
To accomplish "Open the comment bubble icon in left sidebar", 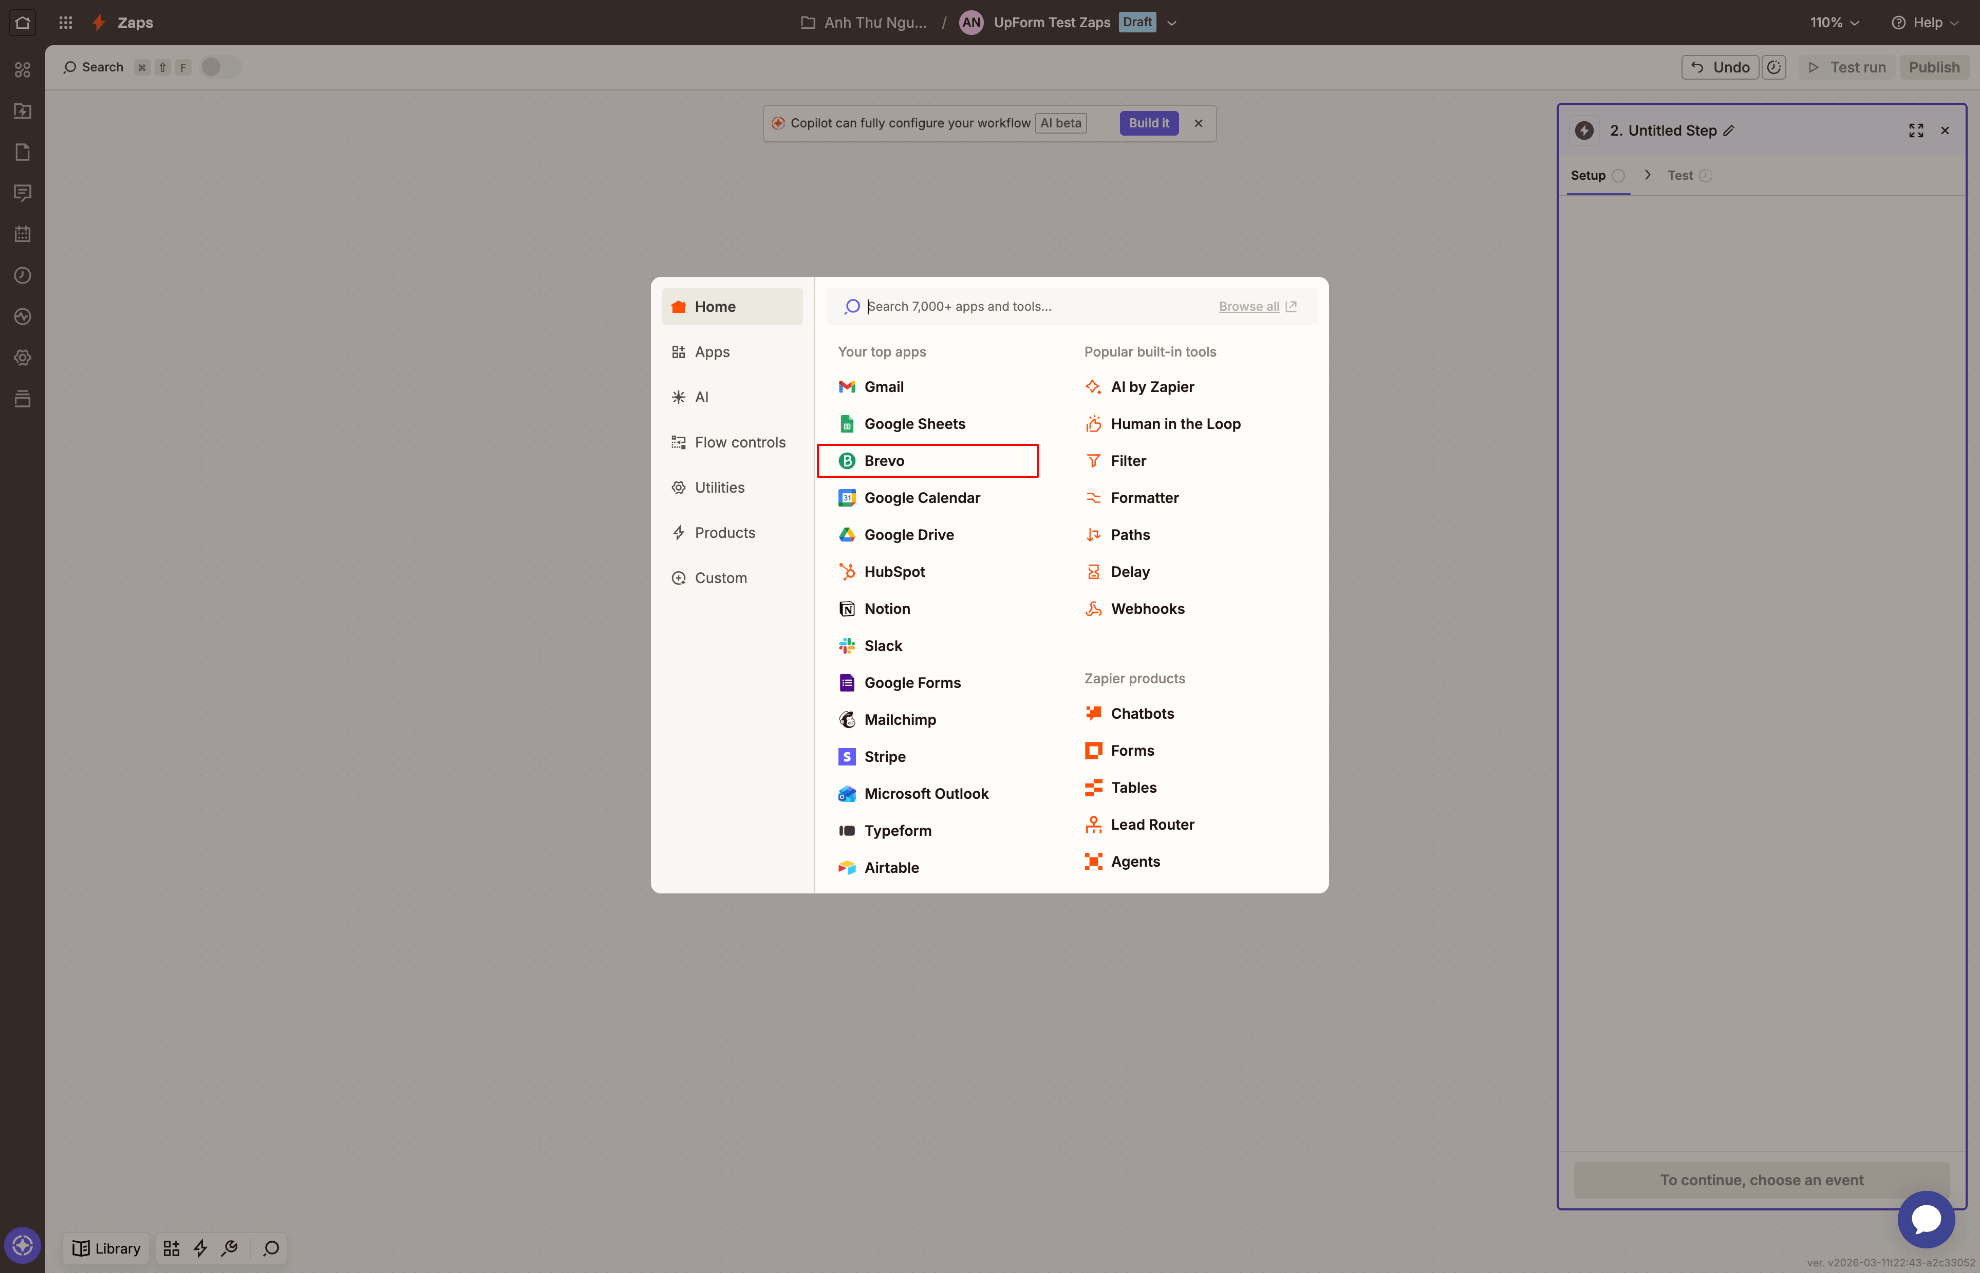I will pyautogui.click(x=22, y=193).
